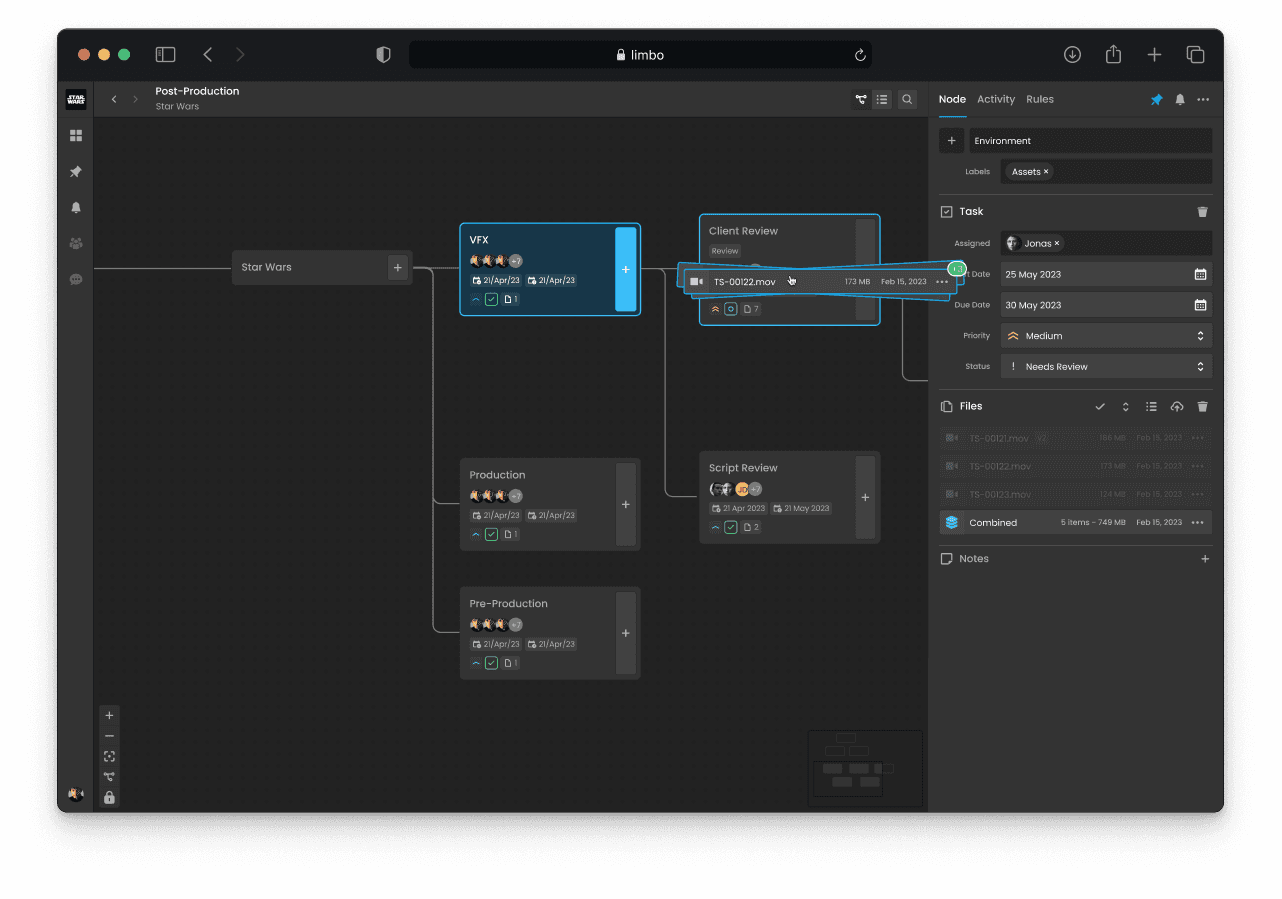Zoom in on the canvas
The image size is (1282, 899).
click(109, 715)
